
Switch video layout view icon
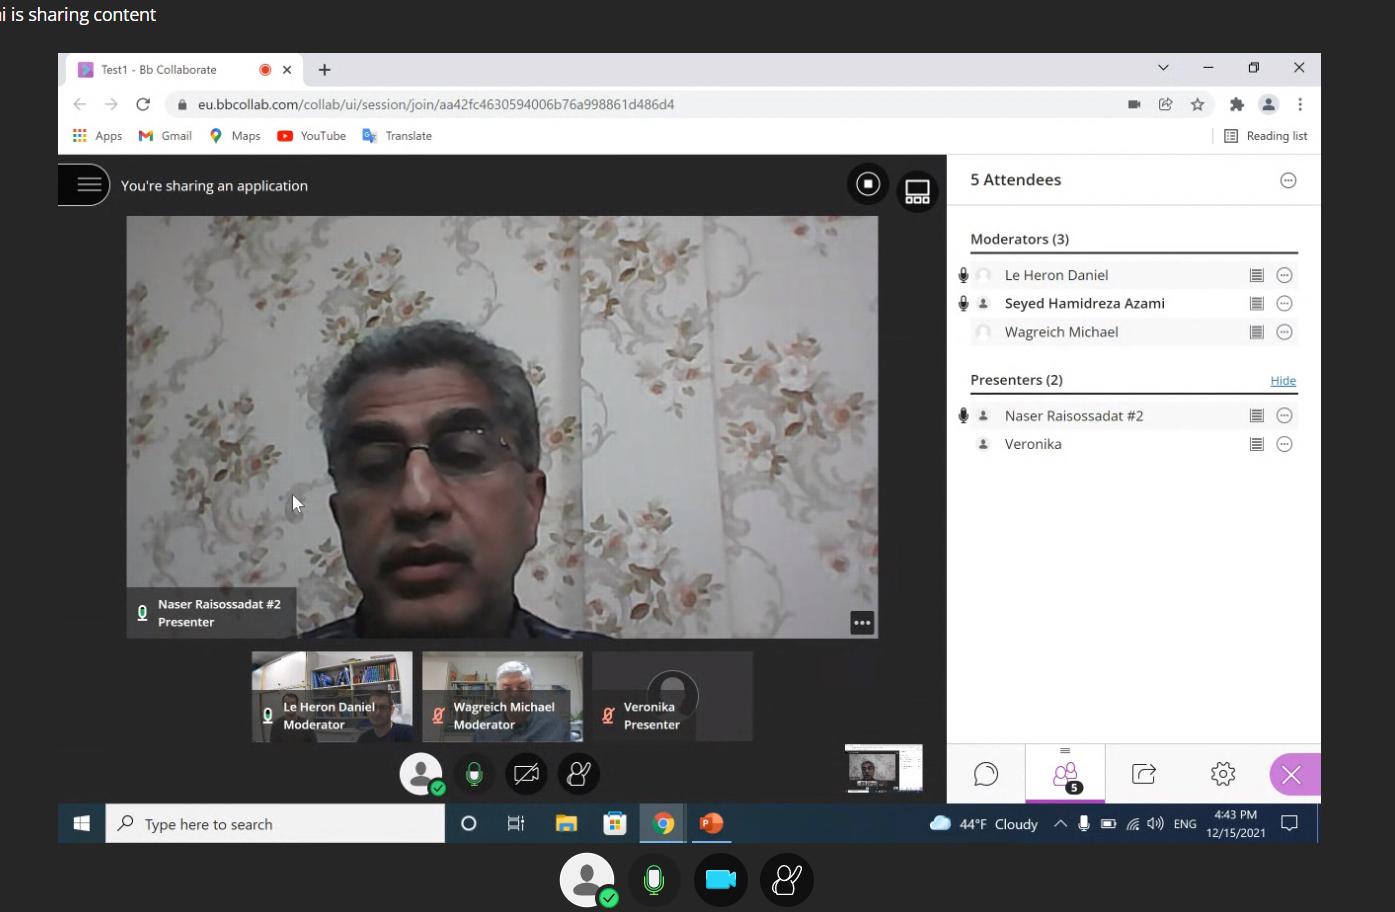917,191
